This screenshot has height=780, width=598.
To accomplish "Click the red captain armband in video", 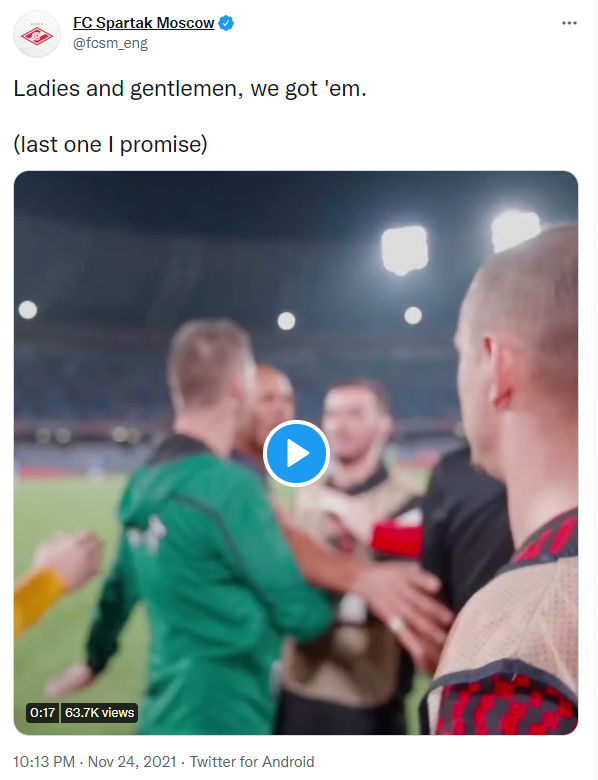I will coord(397,538).
